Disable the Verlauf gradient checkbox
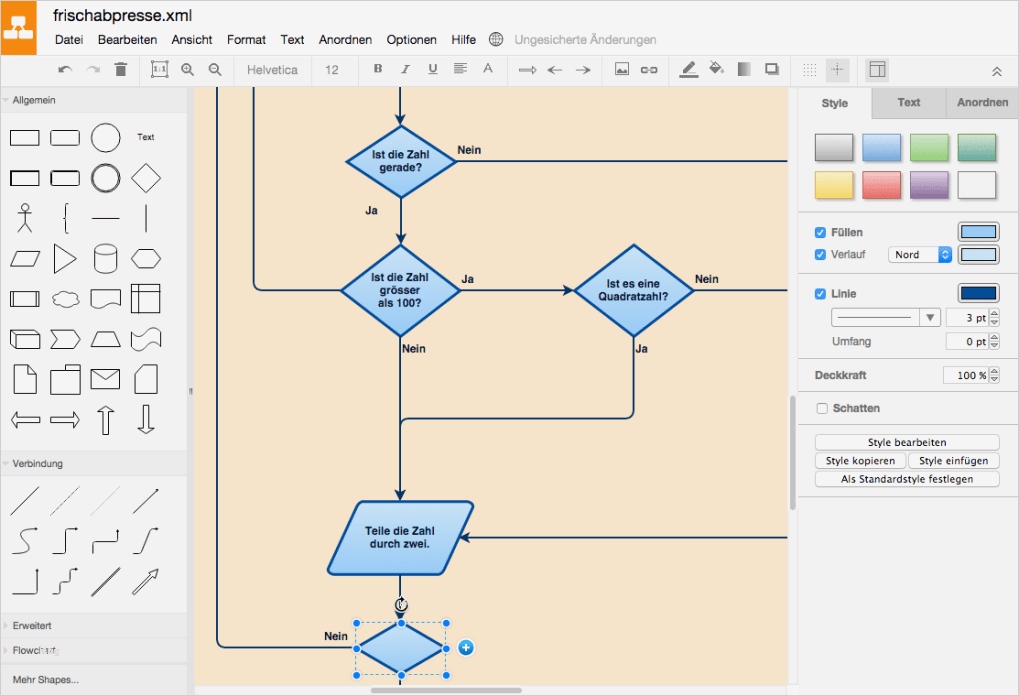Viewport: 1019px width, 696px height. point(821,255)
